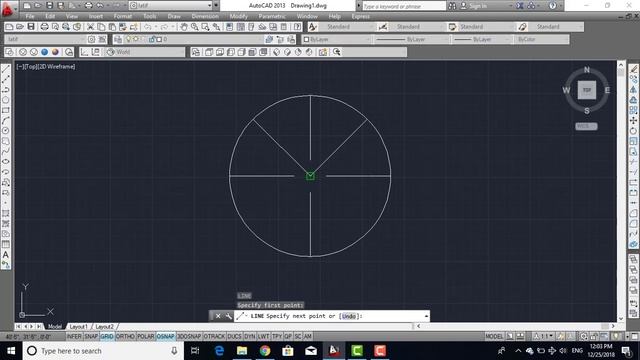Open the AutoCAD application menu logo

click(x=7, y=9)
